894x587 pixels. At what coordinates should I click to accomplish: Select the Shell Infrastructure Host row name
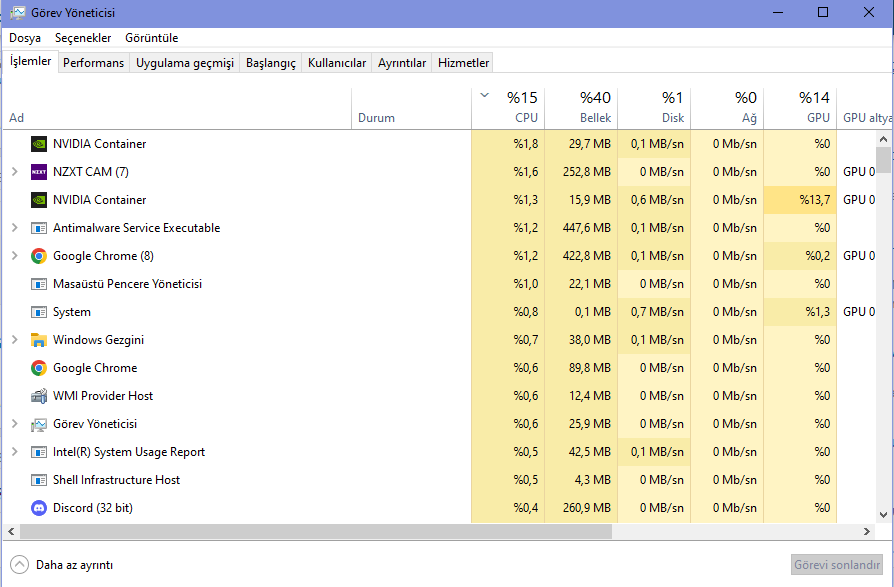(x=116, y=480)
